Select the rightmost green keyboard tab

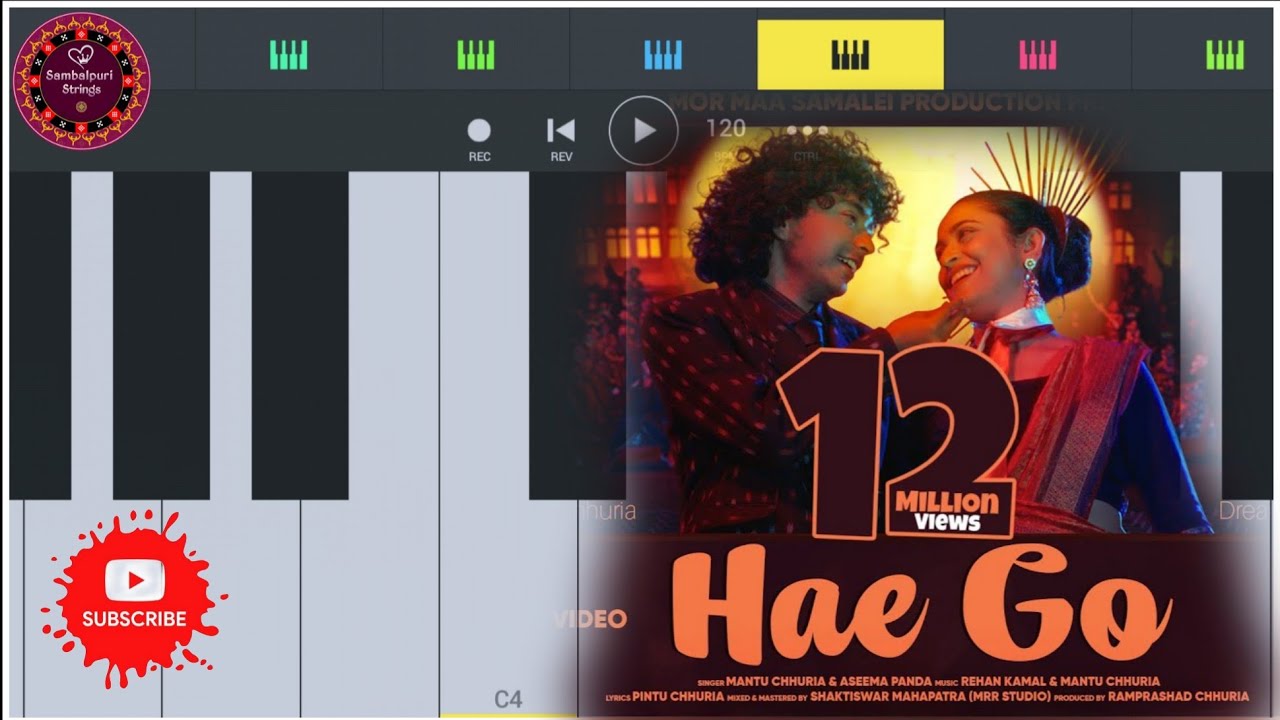pyautogui.click(x=1224, y=54)
